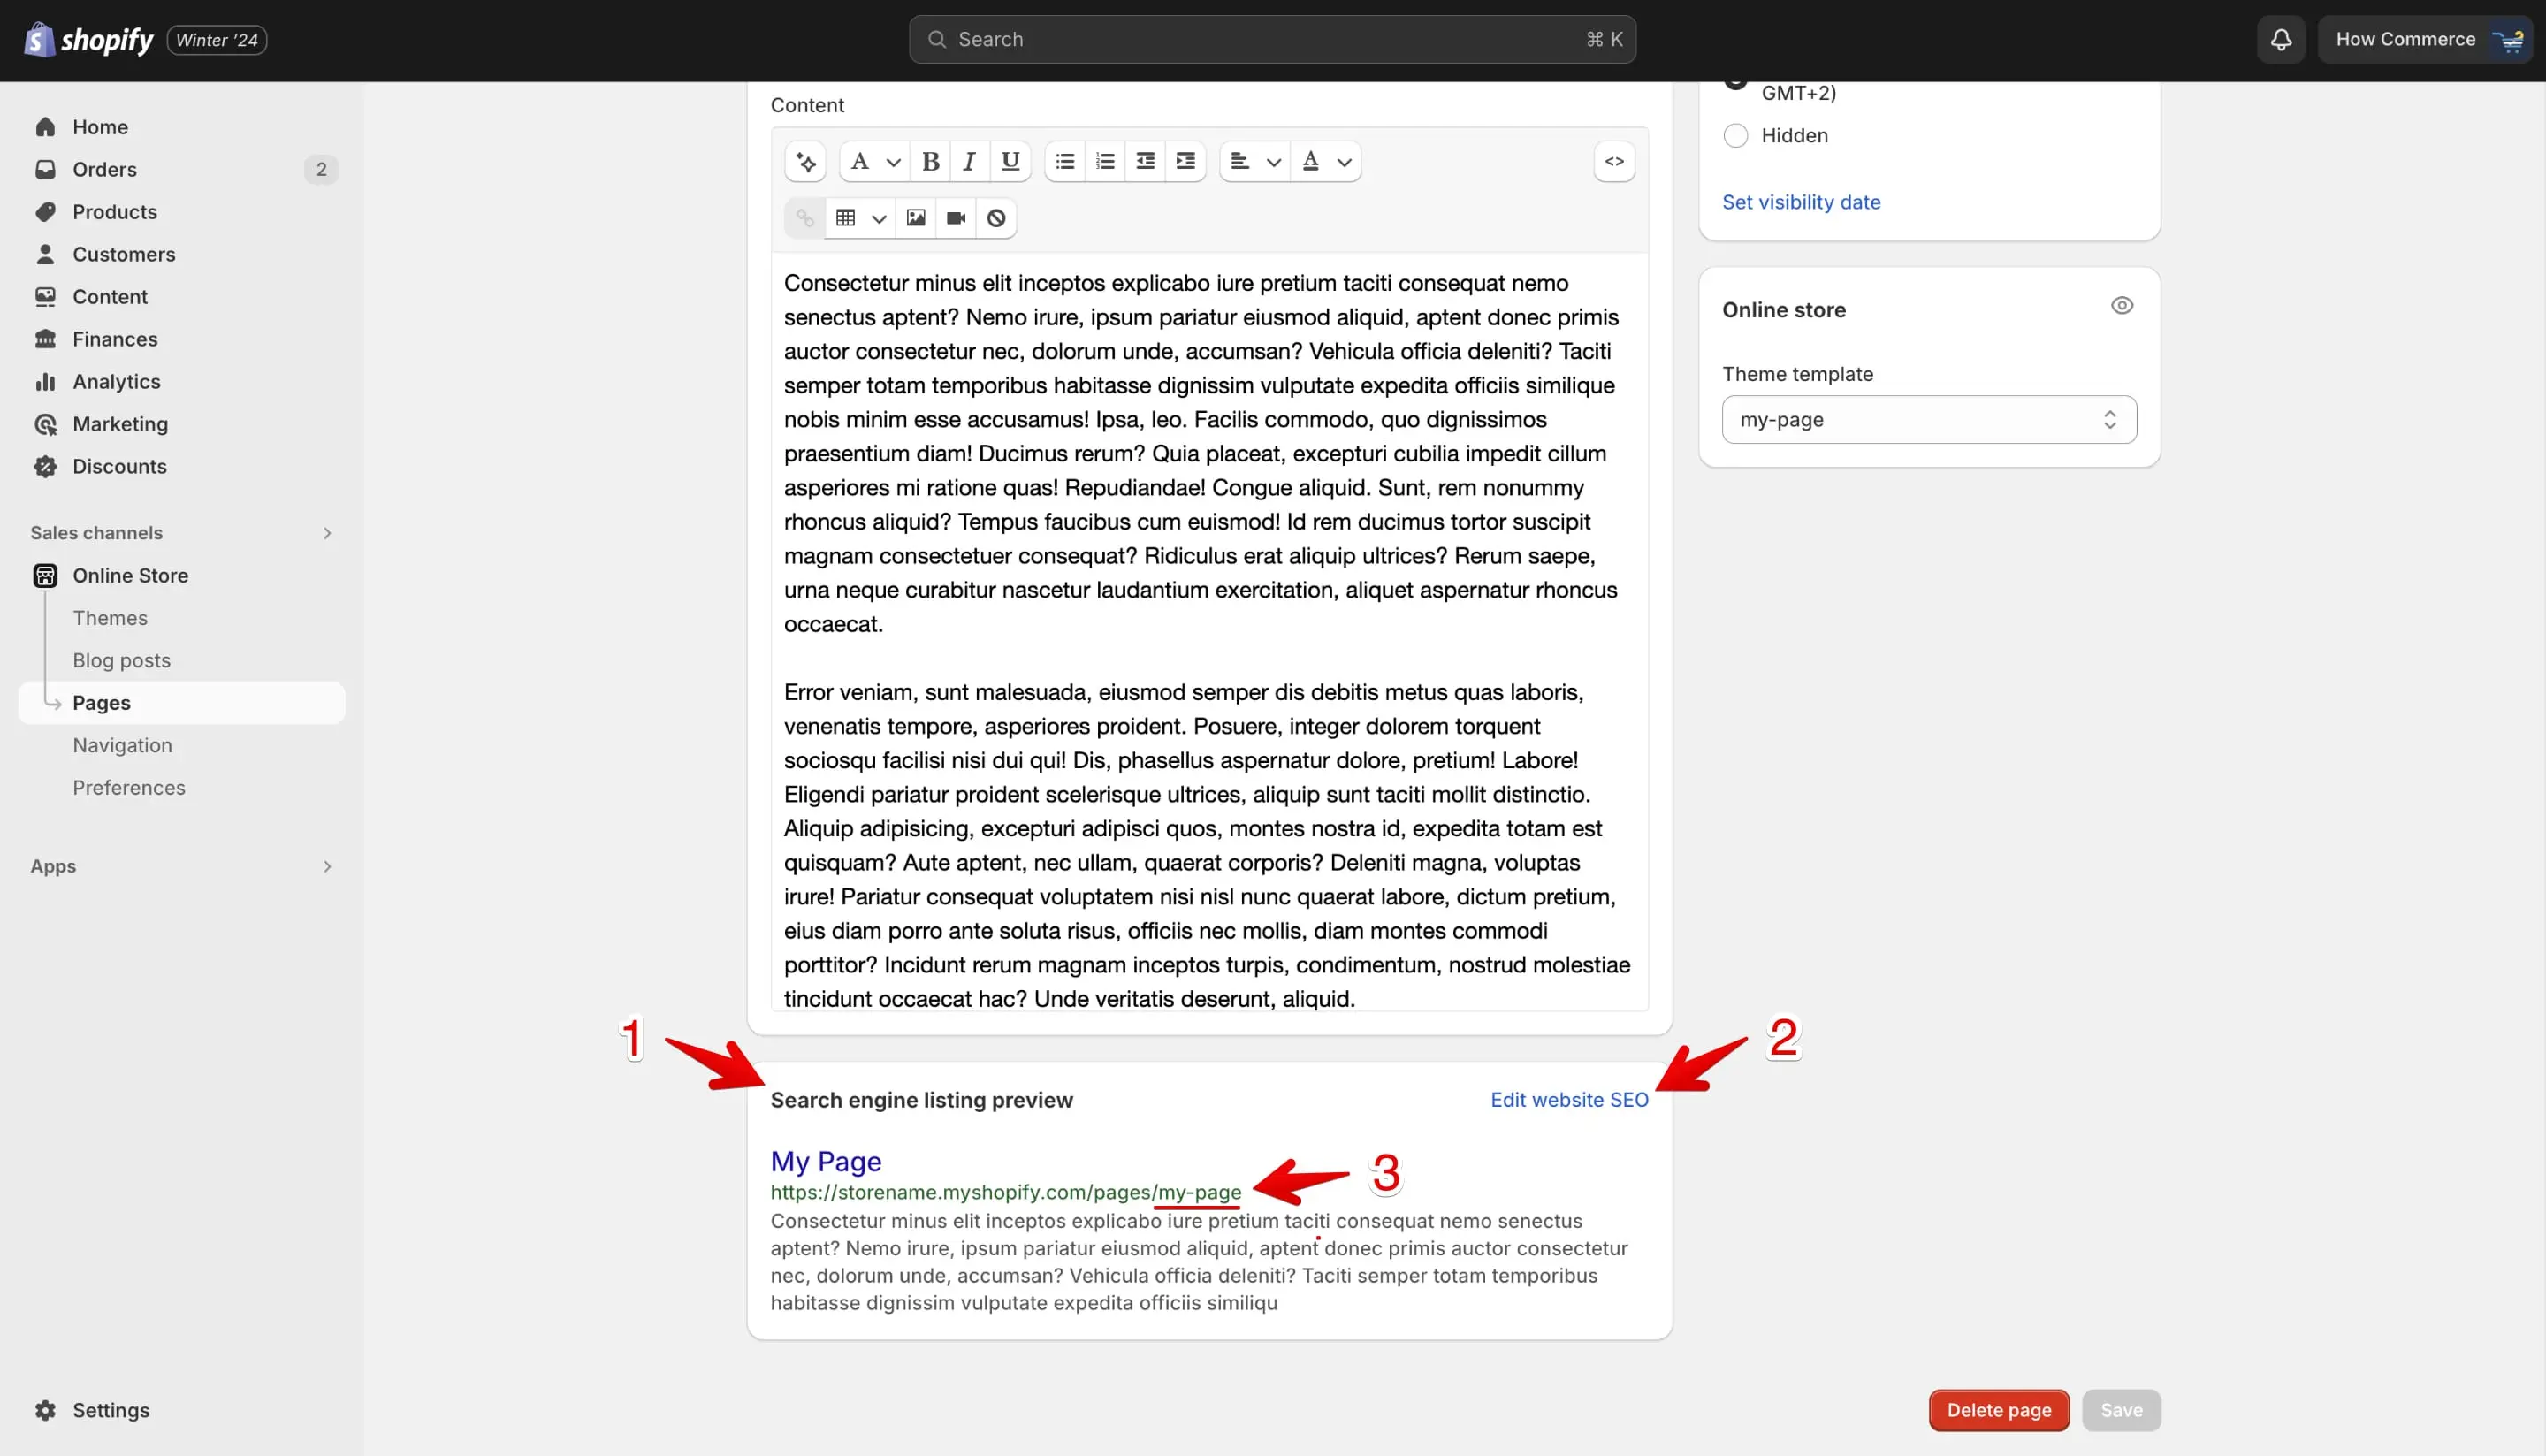Show HTML source code view
2546x1456 pixels.
(x=1614, y=162)
